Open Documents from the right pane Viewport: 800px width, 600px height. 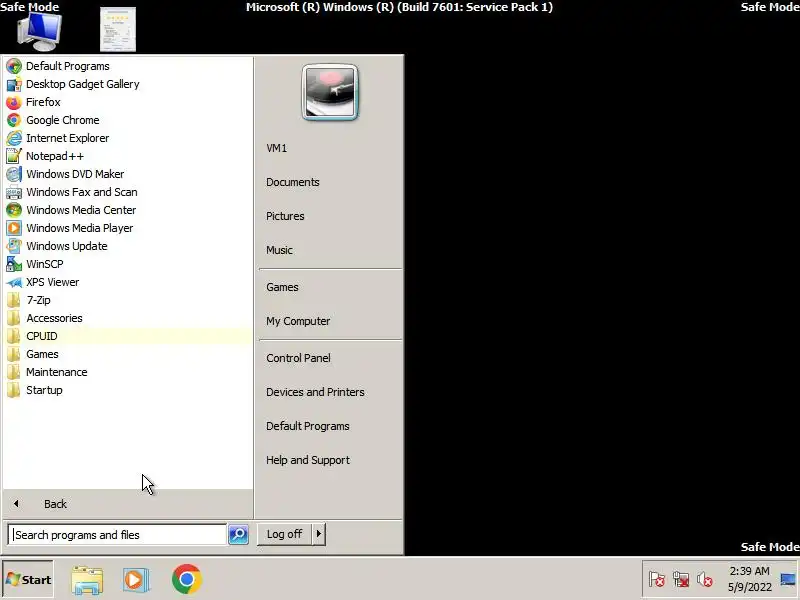(x=330, y=182)
